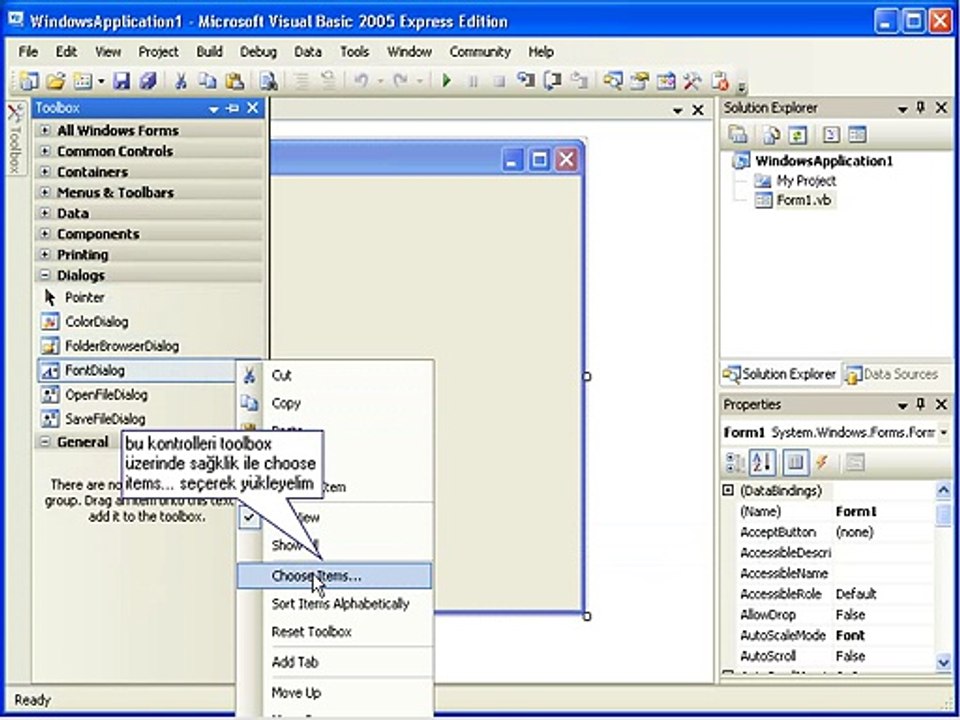The height and width of the screenshot is (720, 960).
Task: Open the Build menu
Action: click(209, 52)
